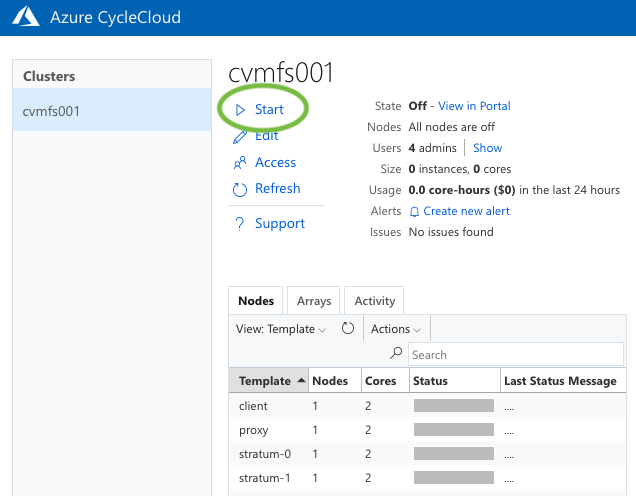This screenshot has width=636, height=496.
Task: Click the stratum-0 row status bar
Action: 454,453
